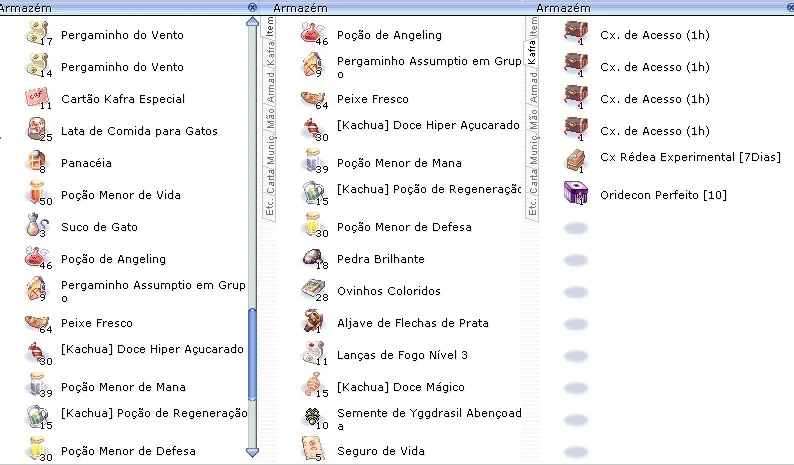Click the Poção Menor de Defesa icon in middle panel
Viewport: 794px width, 465px height.
click(314, 225)
